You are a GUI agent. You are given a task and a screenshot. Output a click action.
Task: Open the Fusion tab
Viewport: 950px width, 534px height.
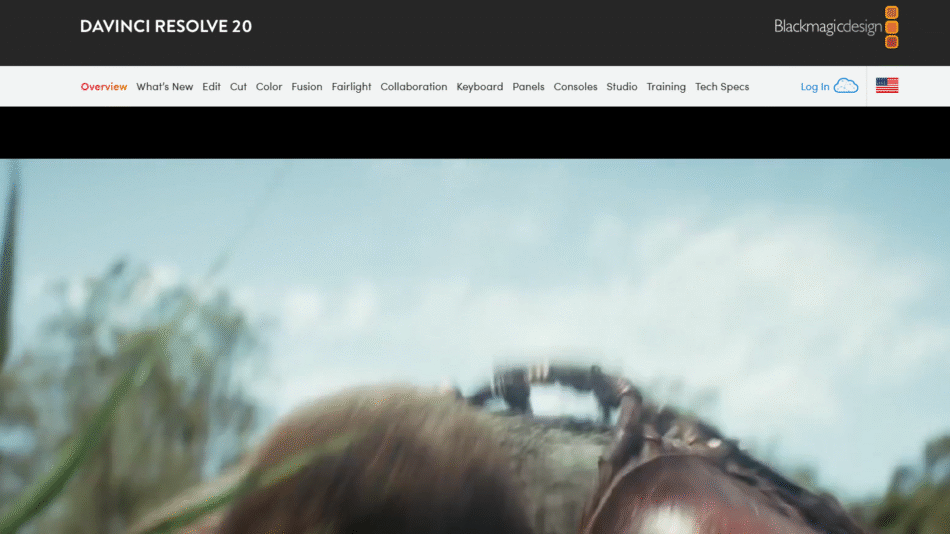click(307, 87)
